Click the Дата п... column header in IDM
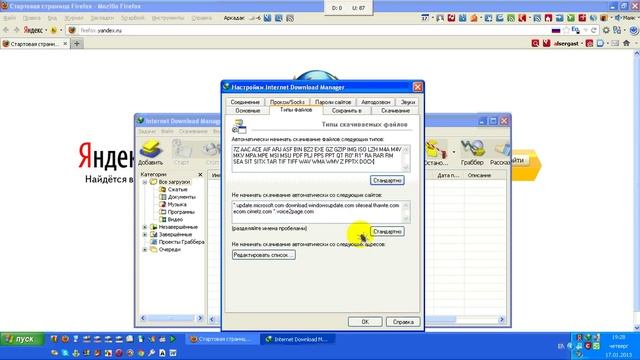 coord(448,175)
